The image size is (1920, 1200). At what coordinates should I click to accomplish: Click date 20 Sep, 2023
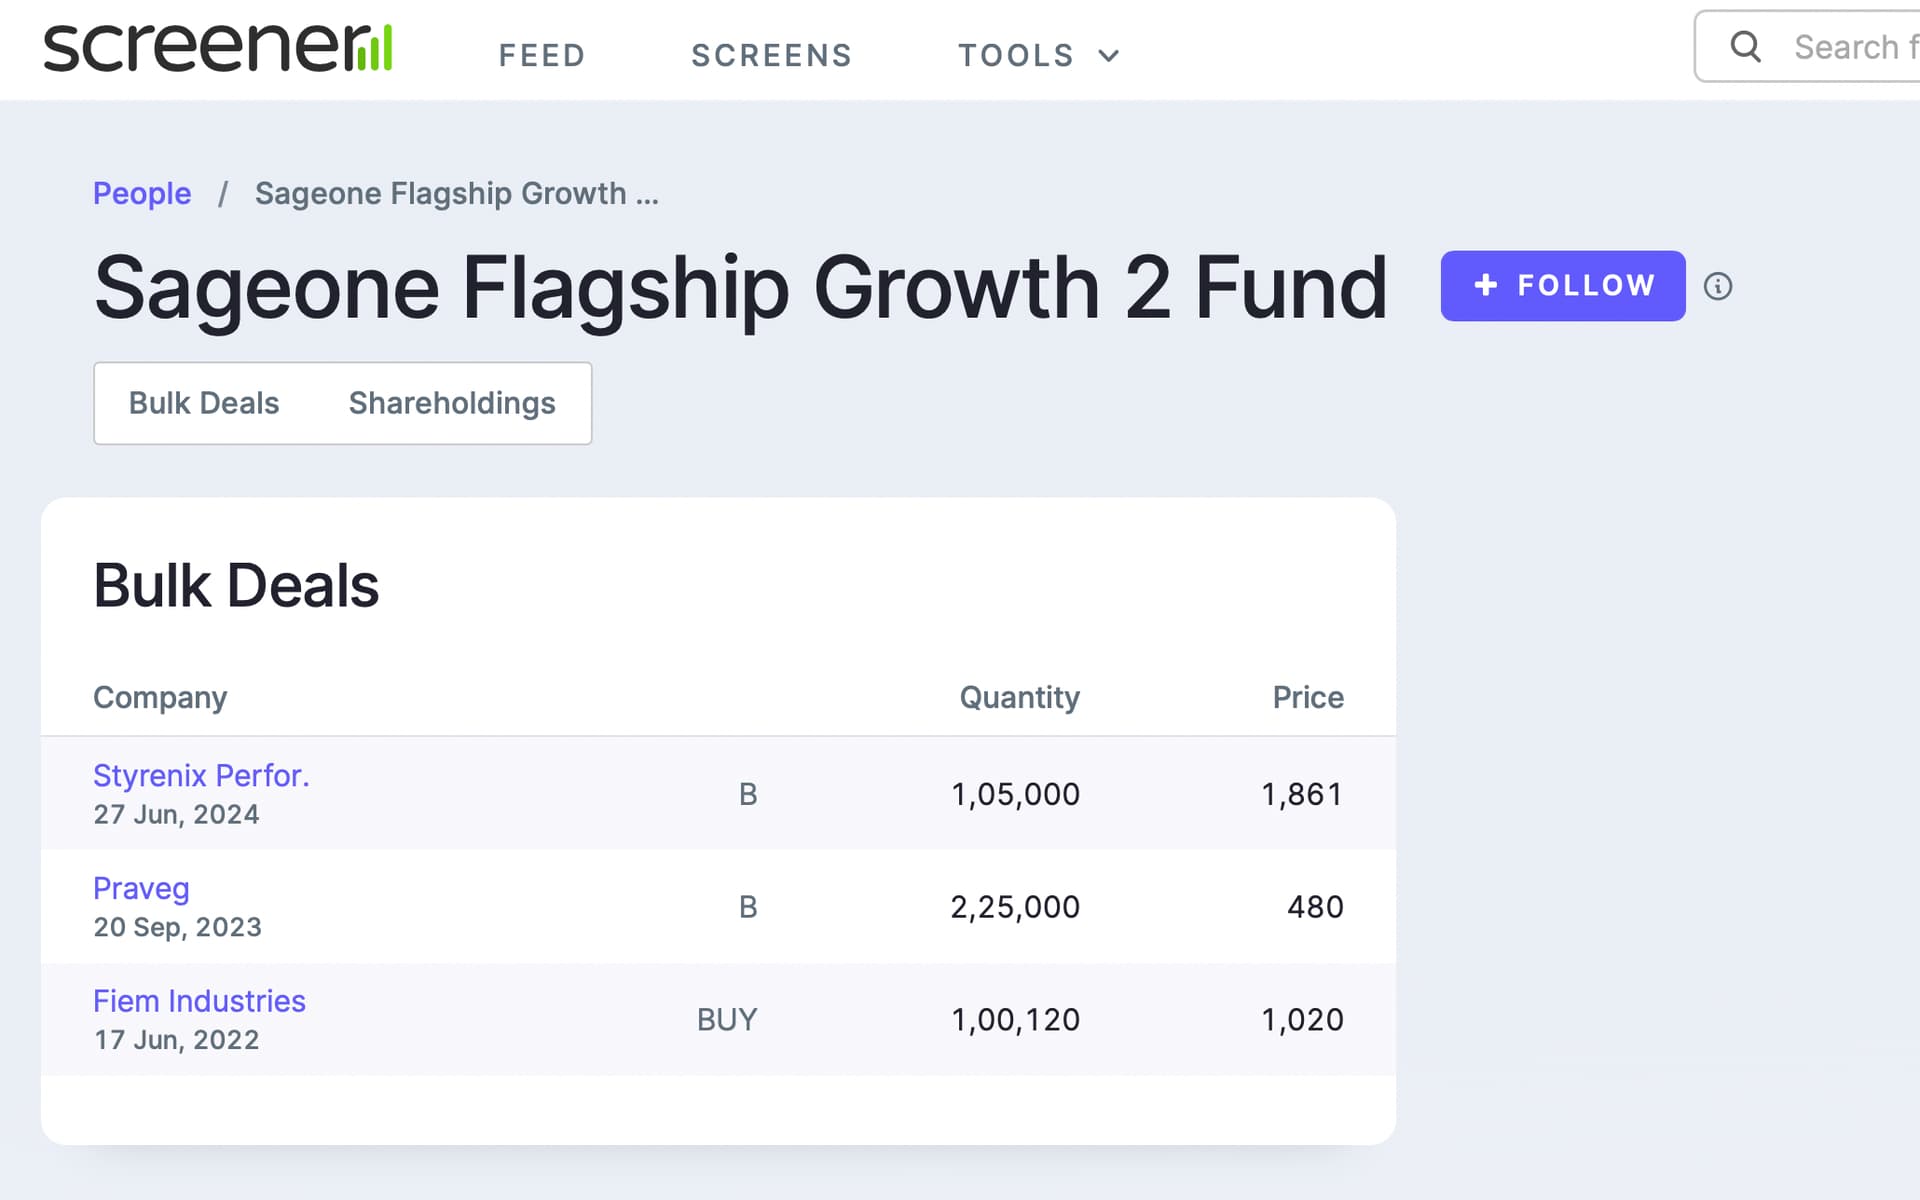[x=177, y=928]
